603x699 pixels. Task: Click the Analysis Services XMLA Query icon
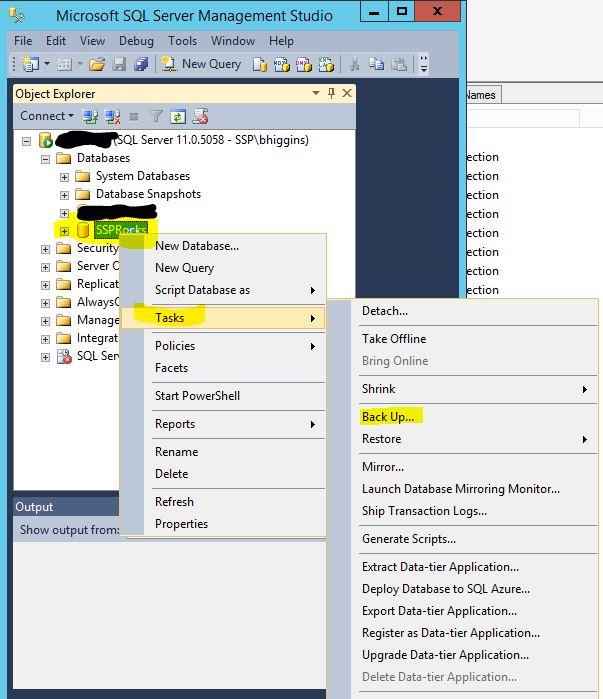pyautogui.click(x=326, y=64)
